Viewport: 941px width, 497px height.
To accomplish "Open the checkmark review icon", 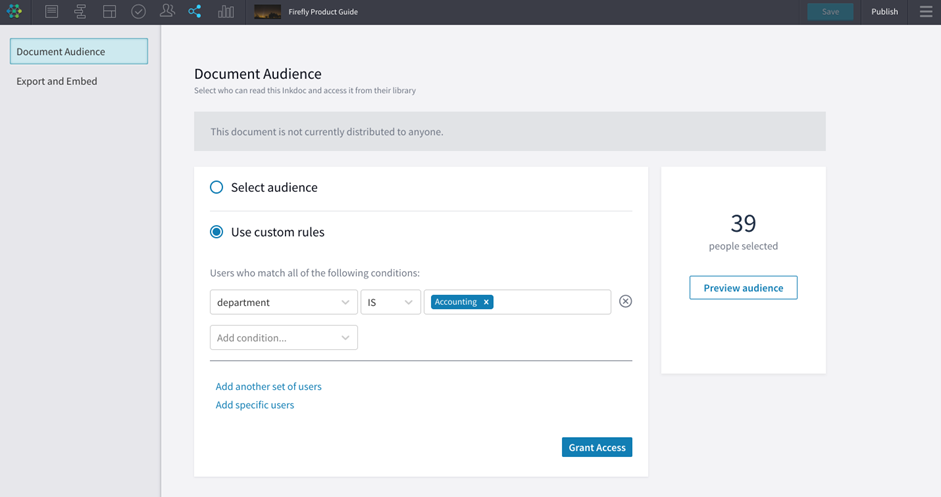I will coord(138,12).
